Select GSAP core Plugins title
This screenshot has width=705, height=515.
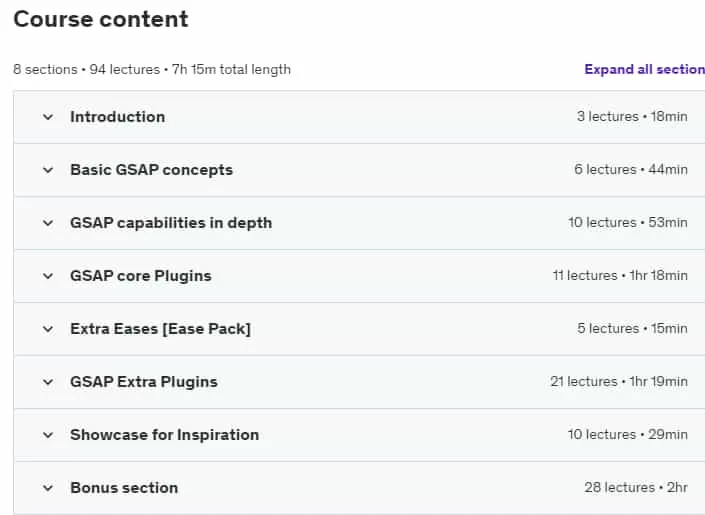[x=141, y=276]
